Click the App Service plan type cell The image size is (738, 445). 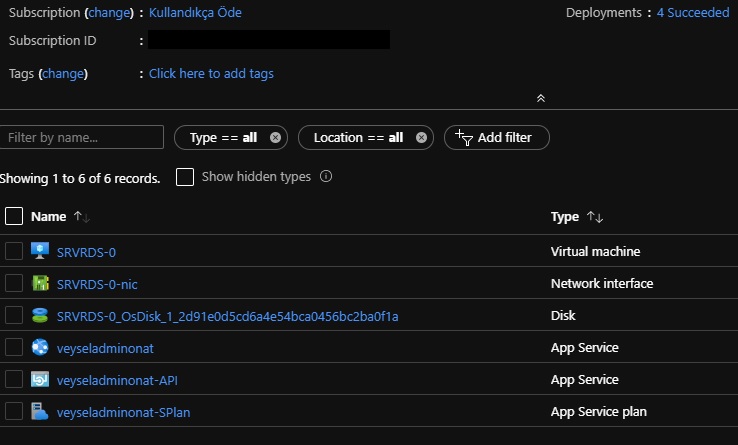coord(599,412)
